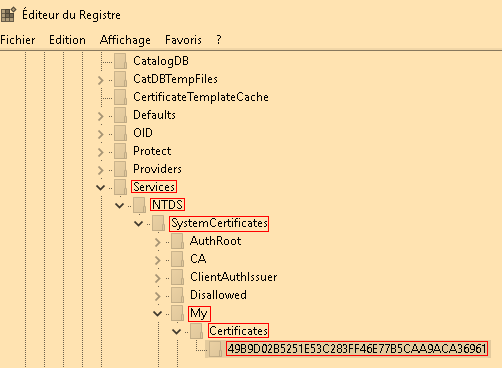Open the Affichage menu
Image resolution: width=502 pixels, height=368 pixels.
click(125, 40)
